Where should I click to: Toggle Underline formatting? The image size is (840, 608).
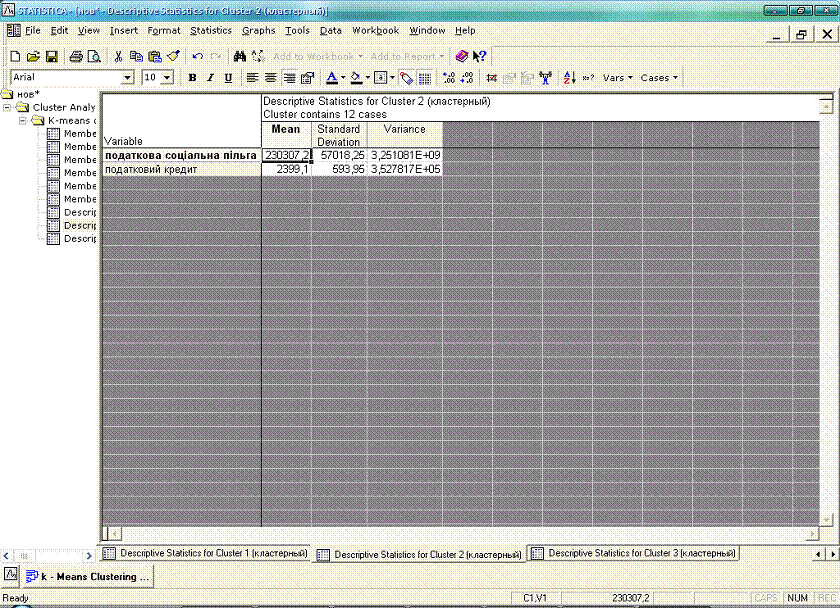[228, 78]
